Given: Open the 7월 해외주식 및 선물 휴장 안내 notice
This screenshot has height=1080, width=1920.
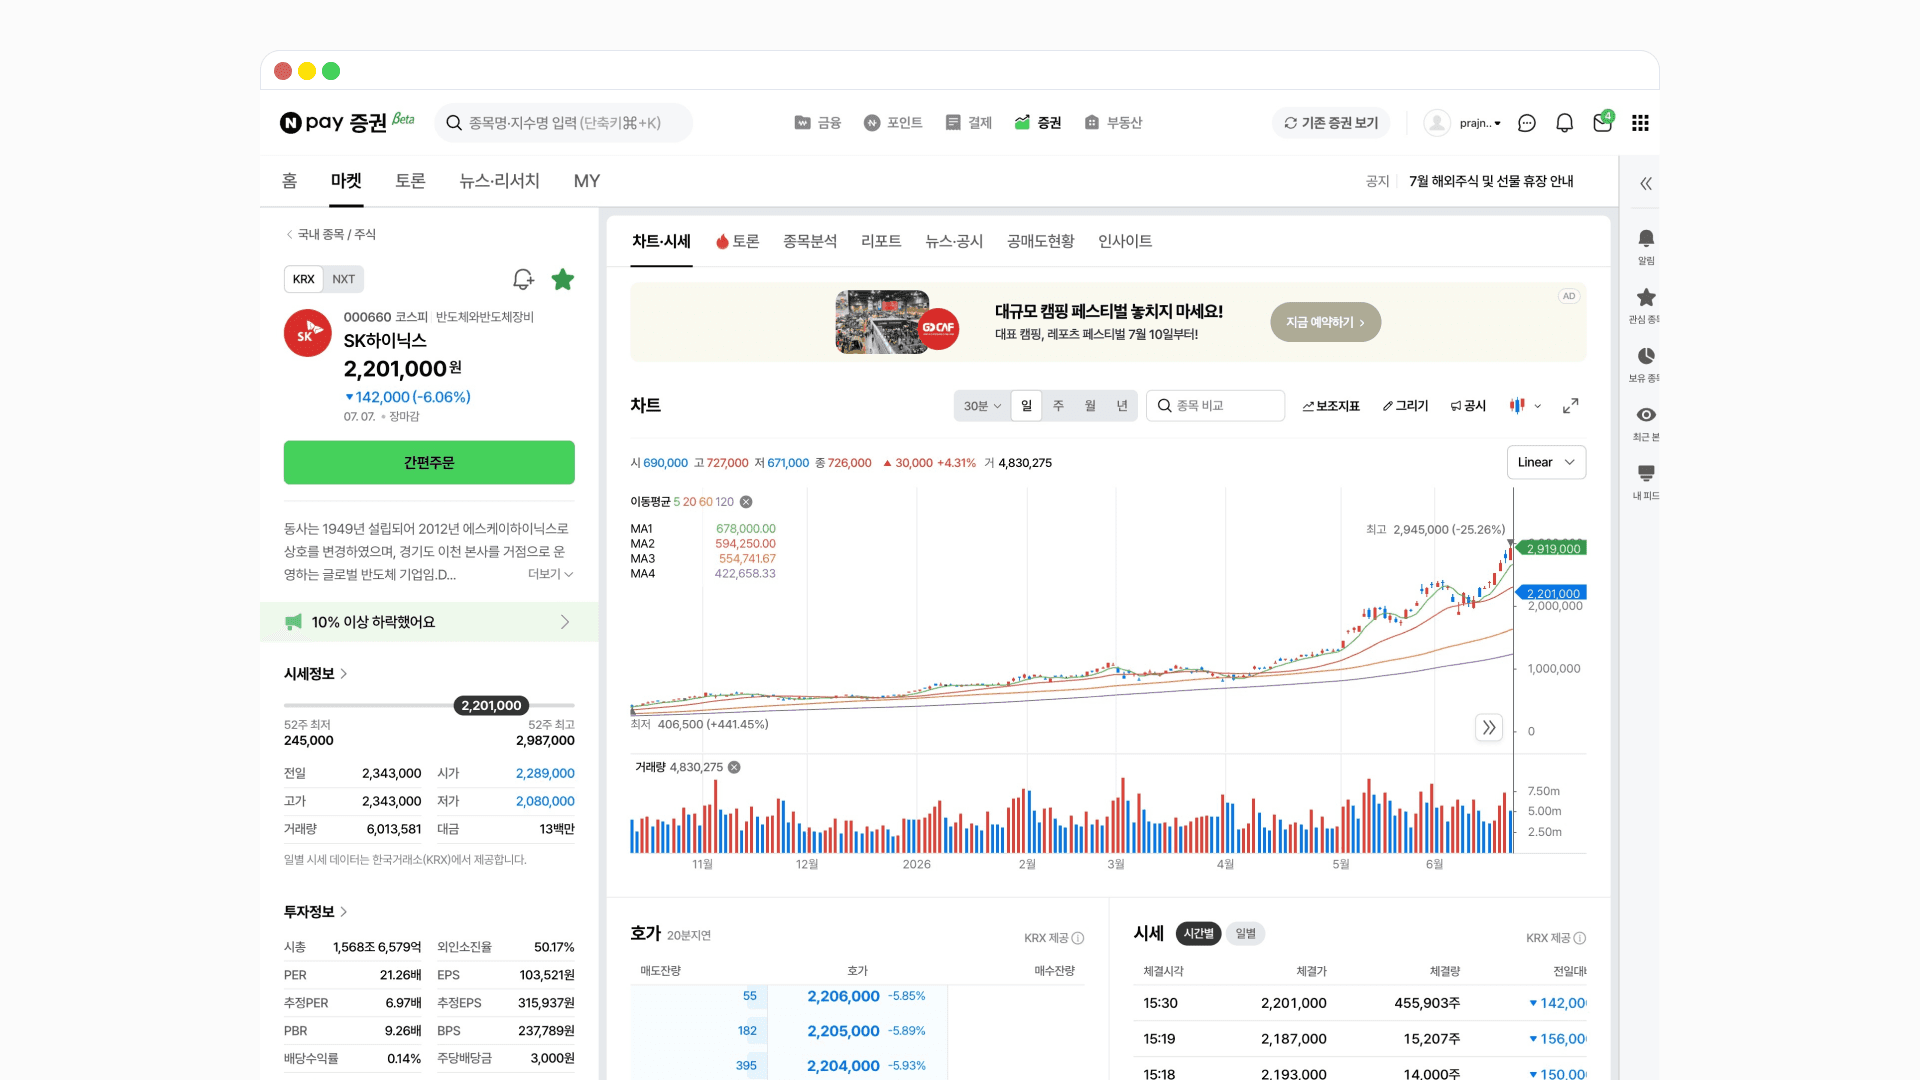Looking at the screenshot, I should [1491, 181].
